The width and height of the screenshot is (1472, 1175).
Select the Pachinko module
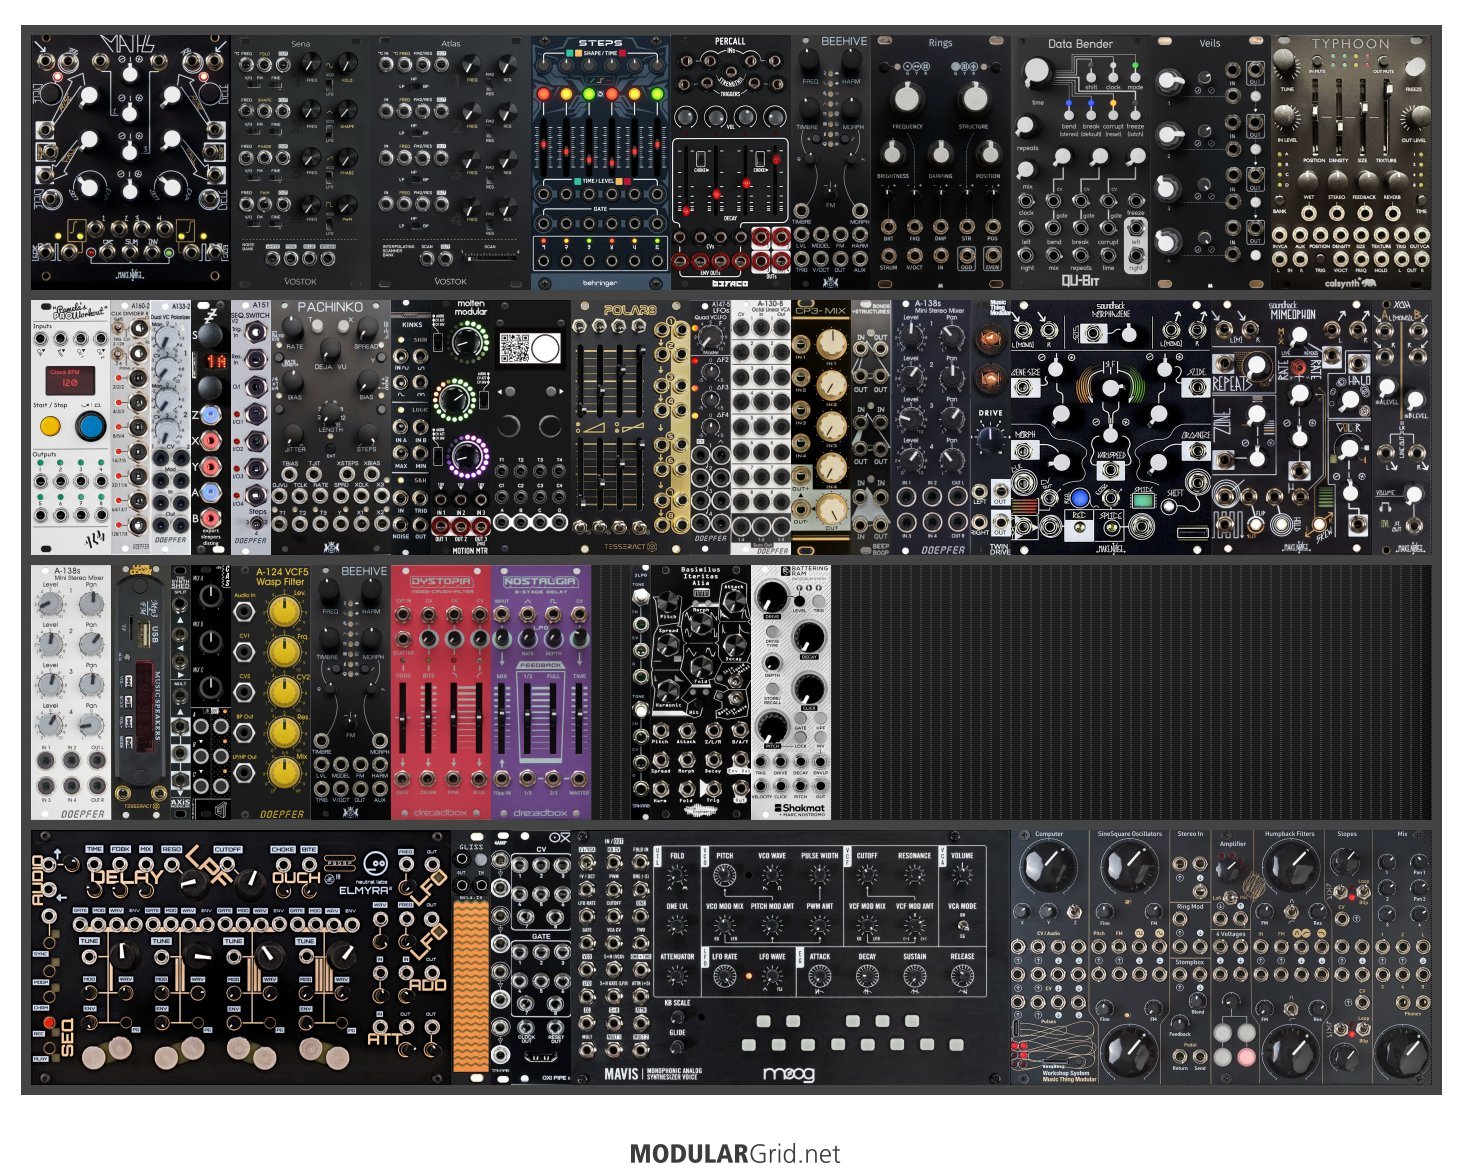[331, 427]
